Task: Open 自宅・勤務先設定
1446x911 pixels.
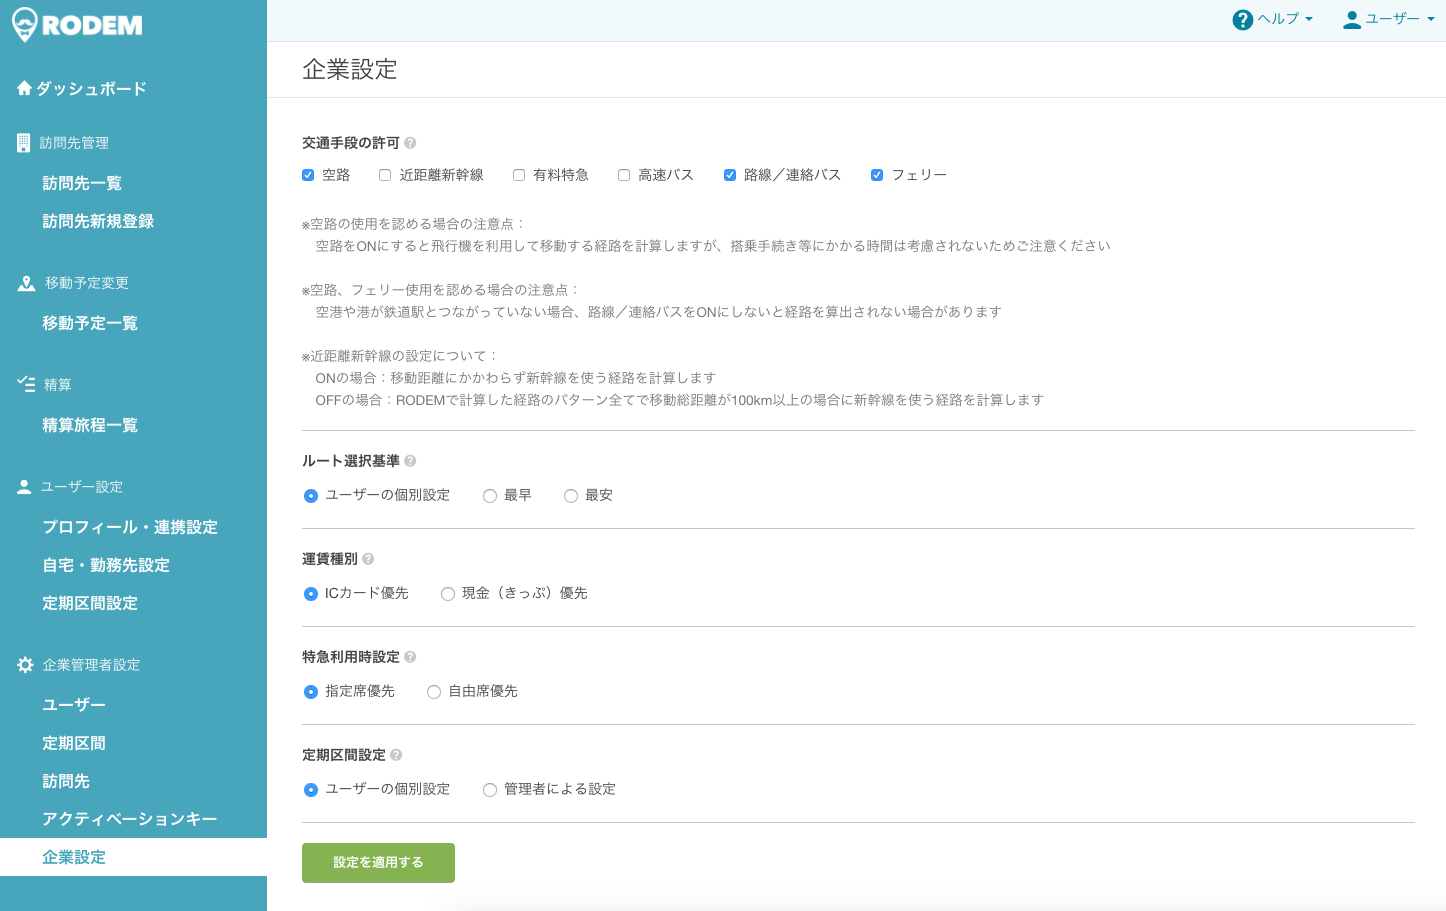Action: pyautogui.click(x=106, y=565)
